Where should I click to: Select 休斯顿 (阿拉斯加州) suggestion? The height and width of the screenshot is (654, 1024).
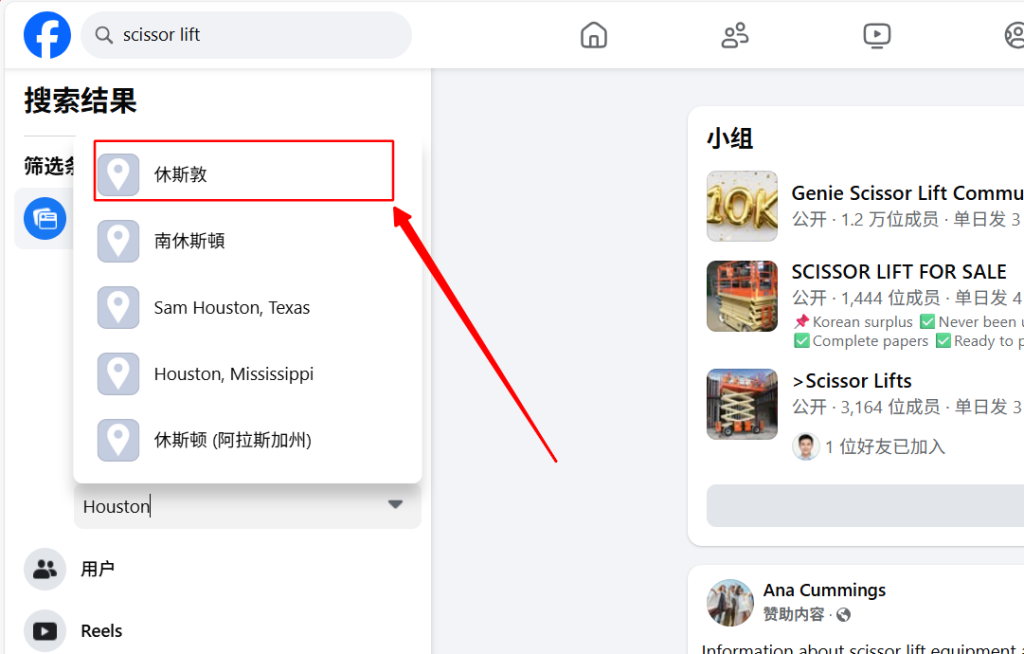232,440
